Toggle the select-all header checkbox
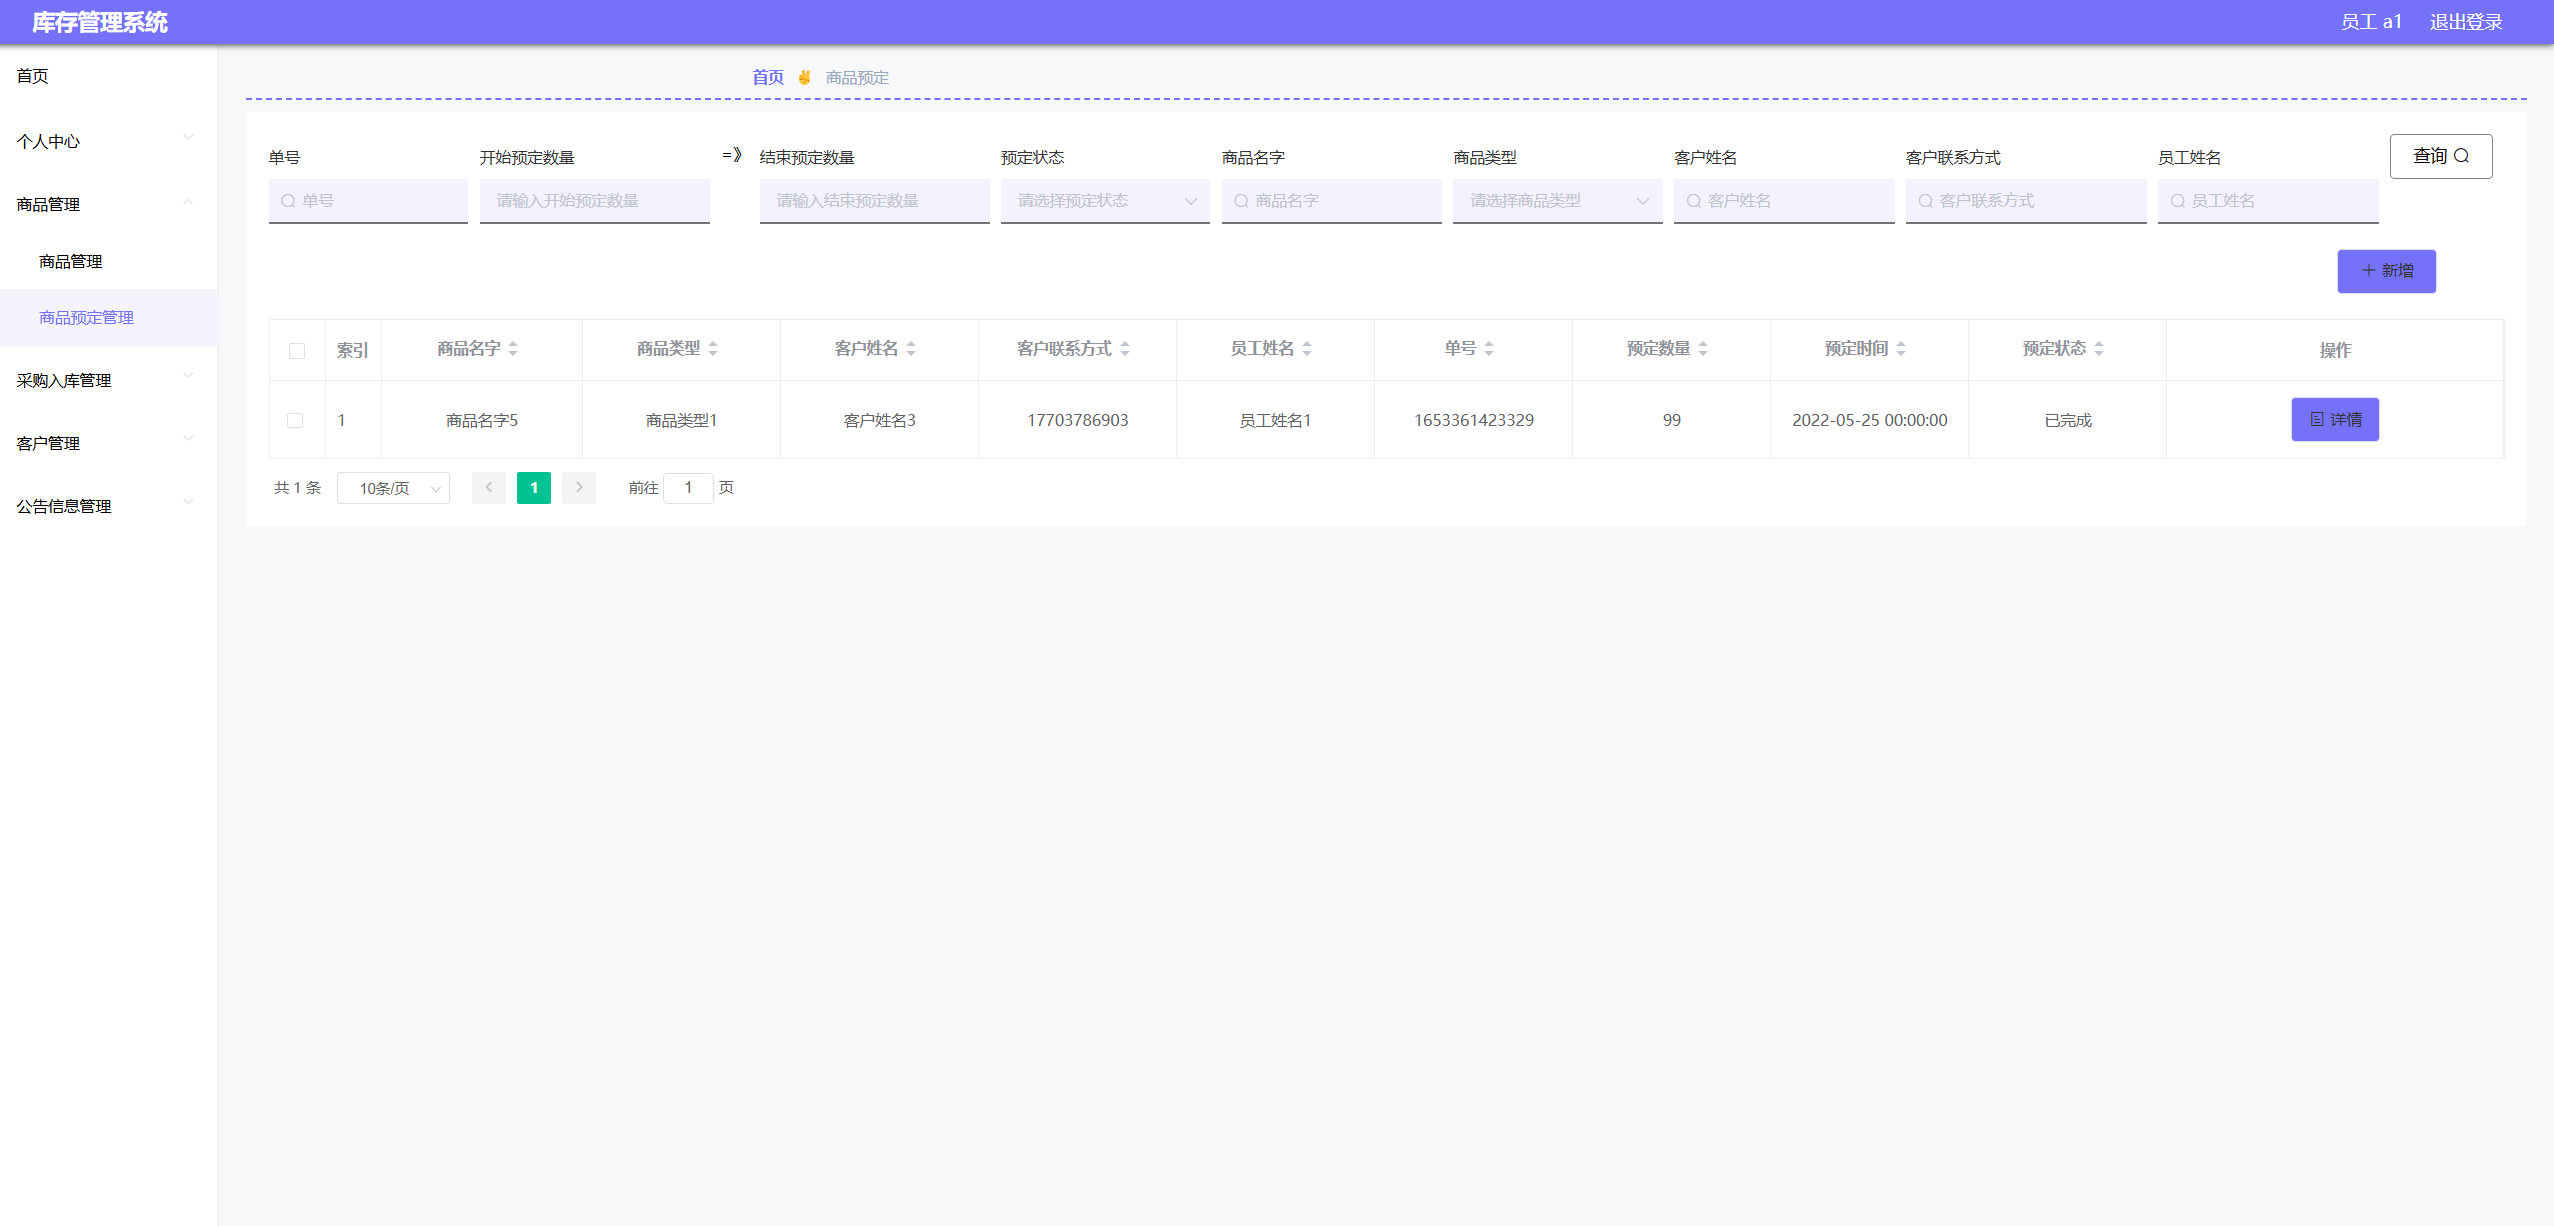Viewport: 2554px width, 1226px height. [297, 350]
